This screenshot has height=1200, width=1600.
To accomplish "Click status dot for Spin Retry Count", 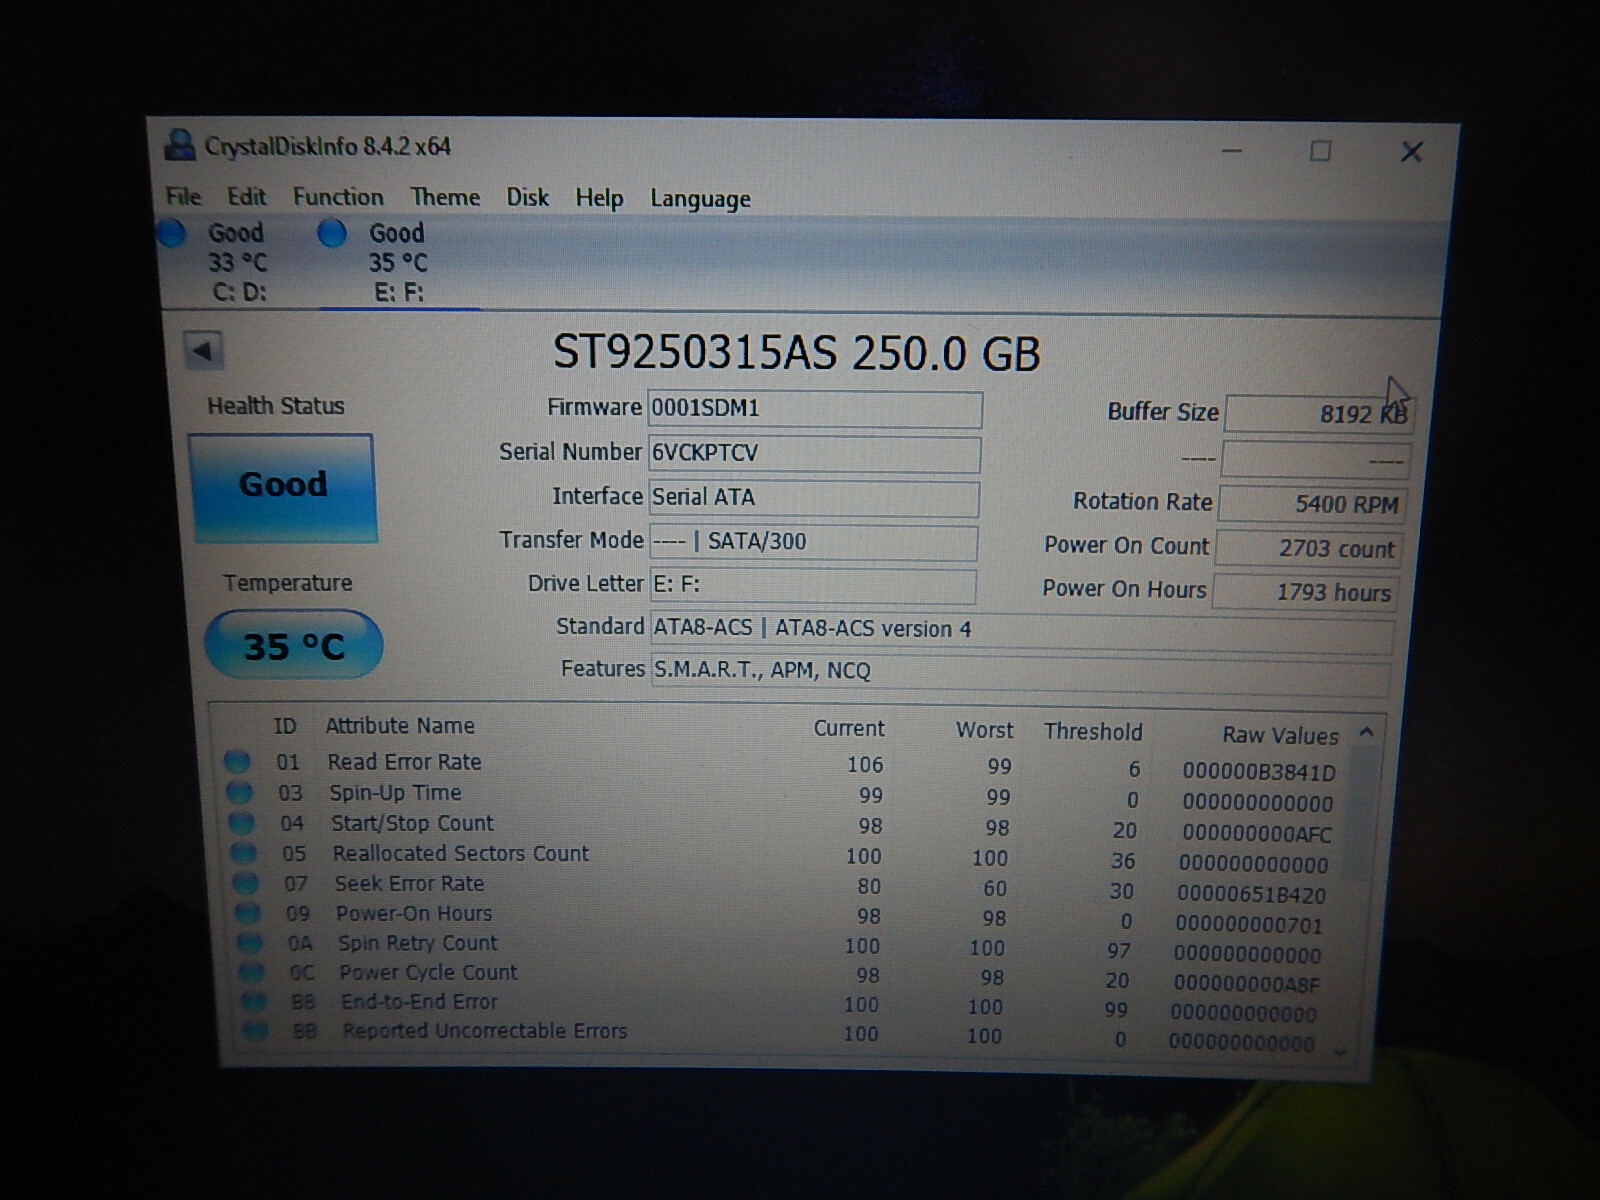I will point(249,943).
